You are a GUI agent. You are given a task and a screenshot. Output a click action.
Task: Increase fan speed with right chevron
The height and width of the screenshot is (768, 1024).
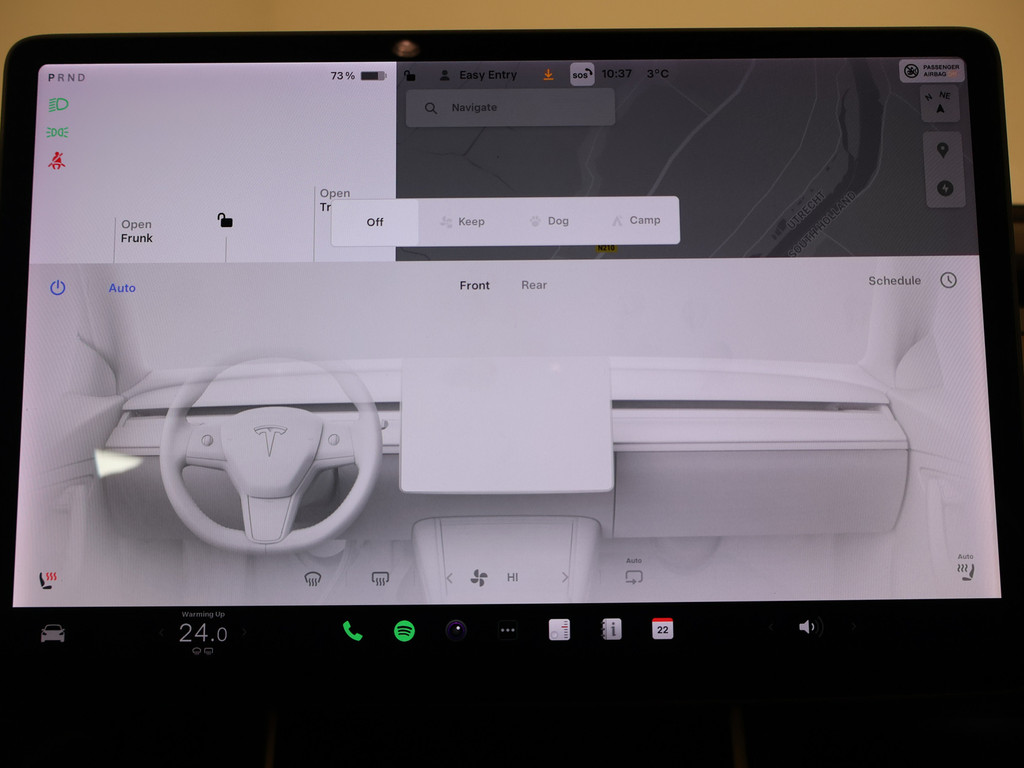[x=565, y=578]
